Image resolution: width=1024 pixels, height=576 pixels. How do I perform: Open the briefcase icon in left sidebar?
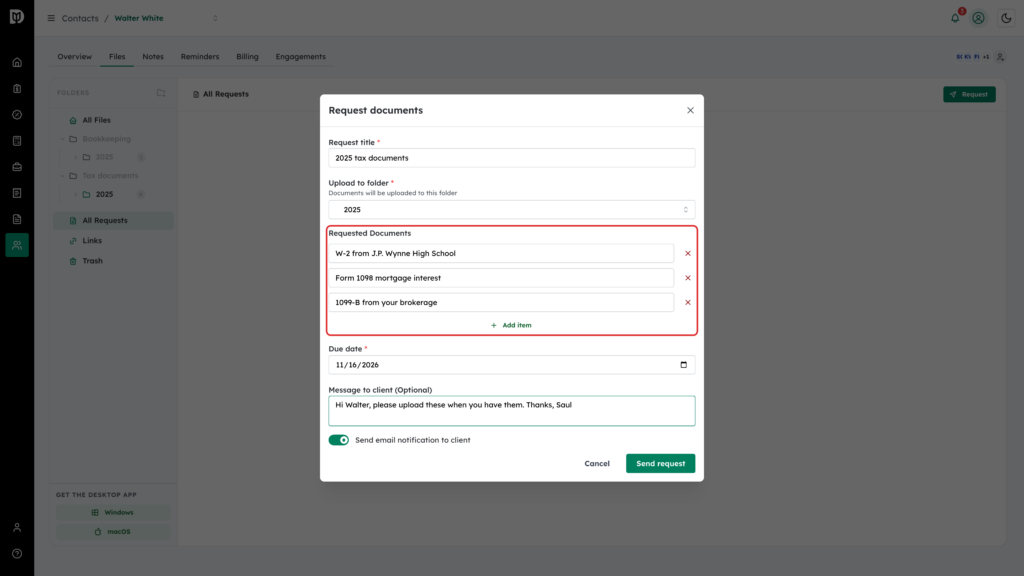pyautogui.click(x=17, y=167)
